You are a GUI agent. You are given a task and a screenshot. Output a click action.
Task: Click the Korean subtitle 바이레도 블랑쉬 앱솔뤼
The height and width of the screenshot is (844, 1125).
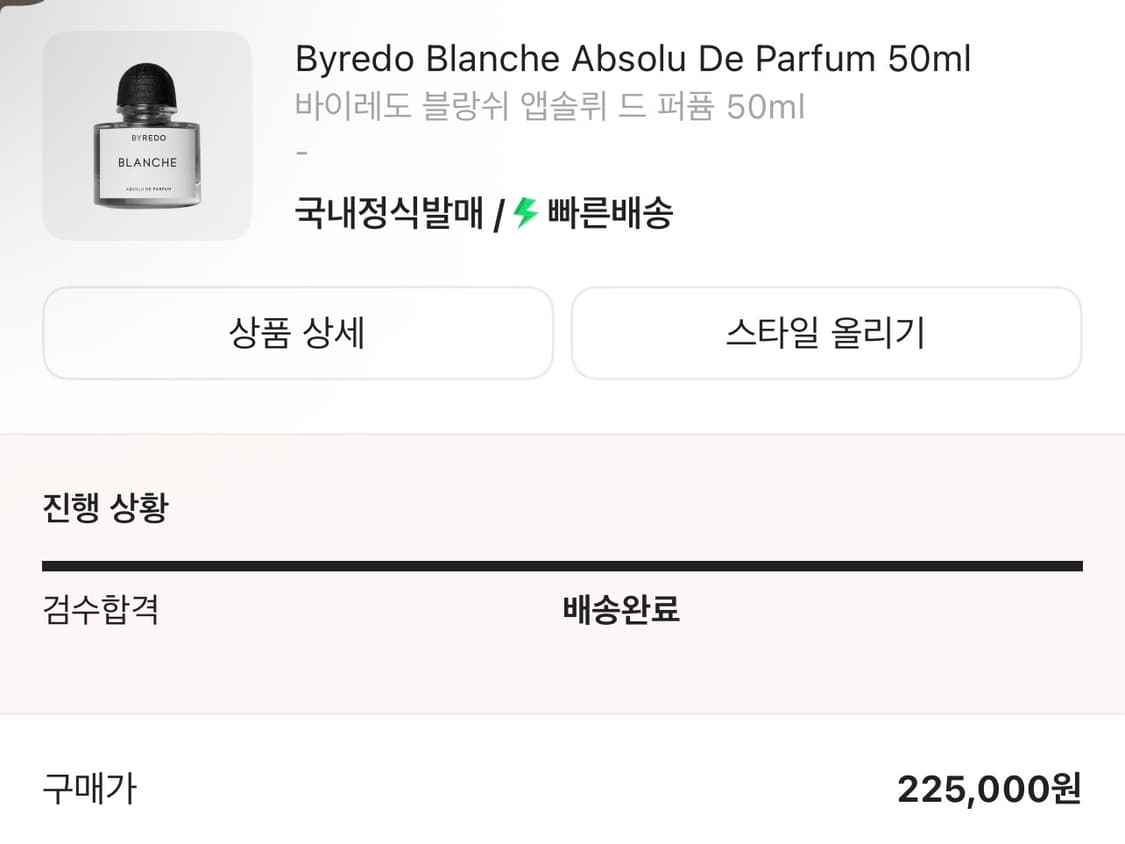(x=548, y=107)
